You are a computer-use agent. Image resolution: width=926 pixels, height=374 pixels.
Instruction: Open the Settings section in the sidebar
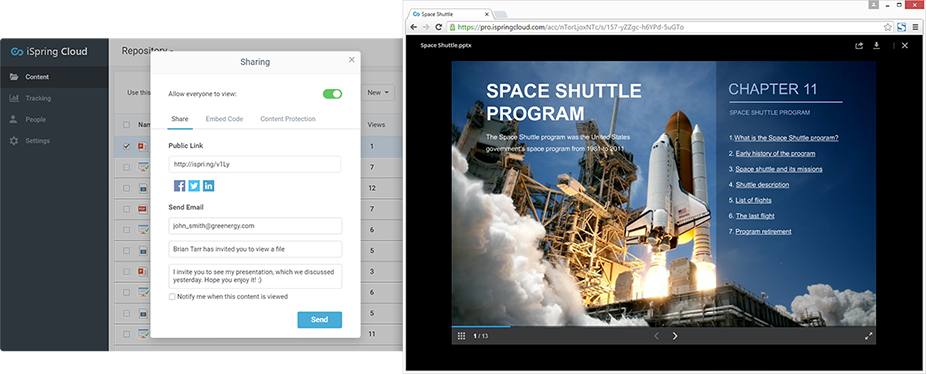54,141
